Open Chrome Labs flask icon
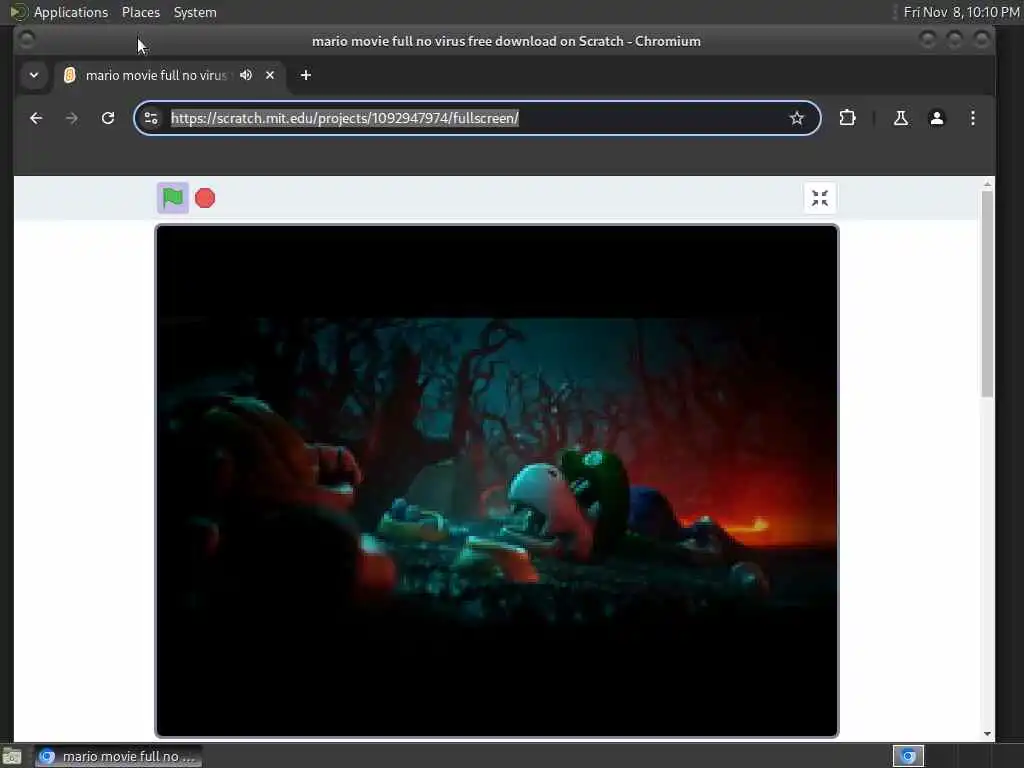1024x768 pixels. point(901,118)
